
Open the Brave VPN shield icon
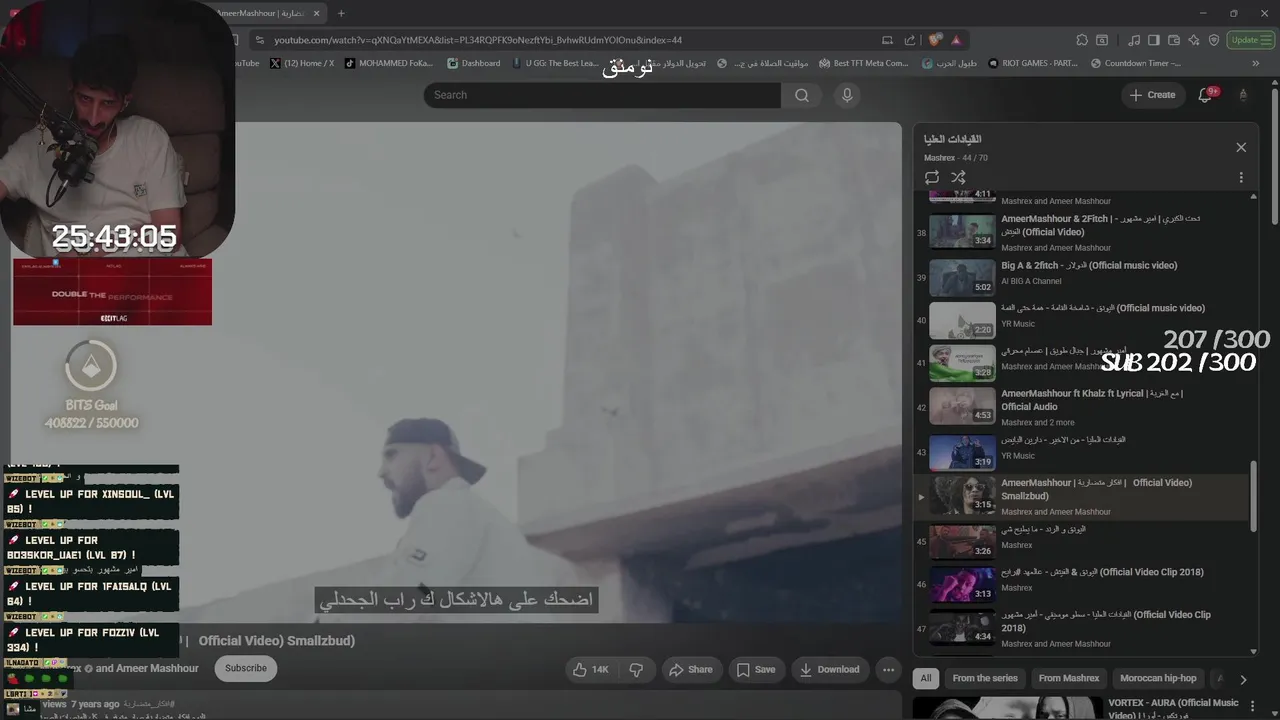[1214, 40]
